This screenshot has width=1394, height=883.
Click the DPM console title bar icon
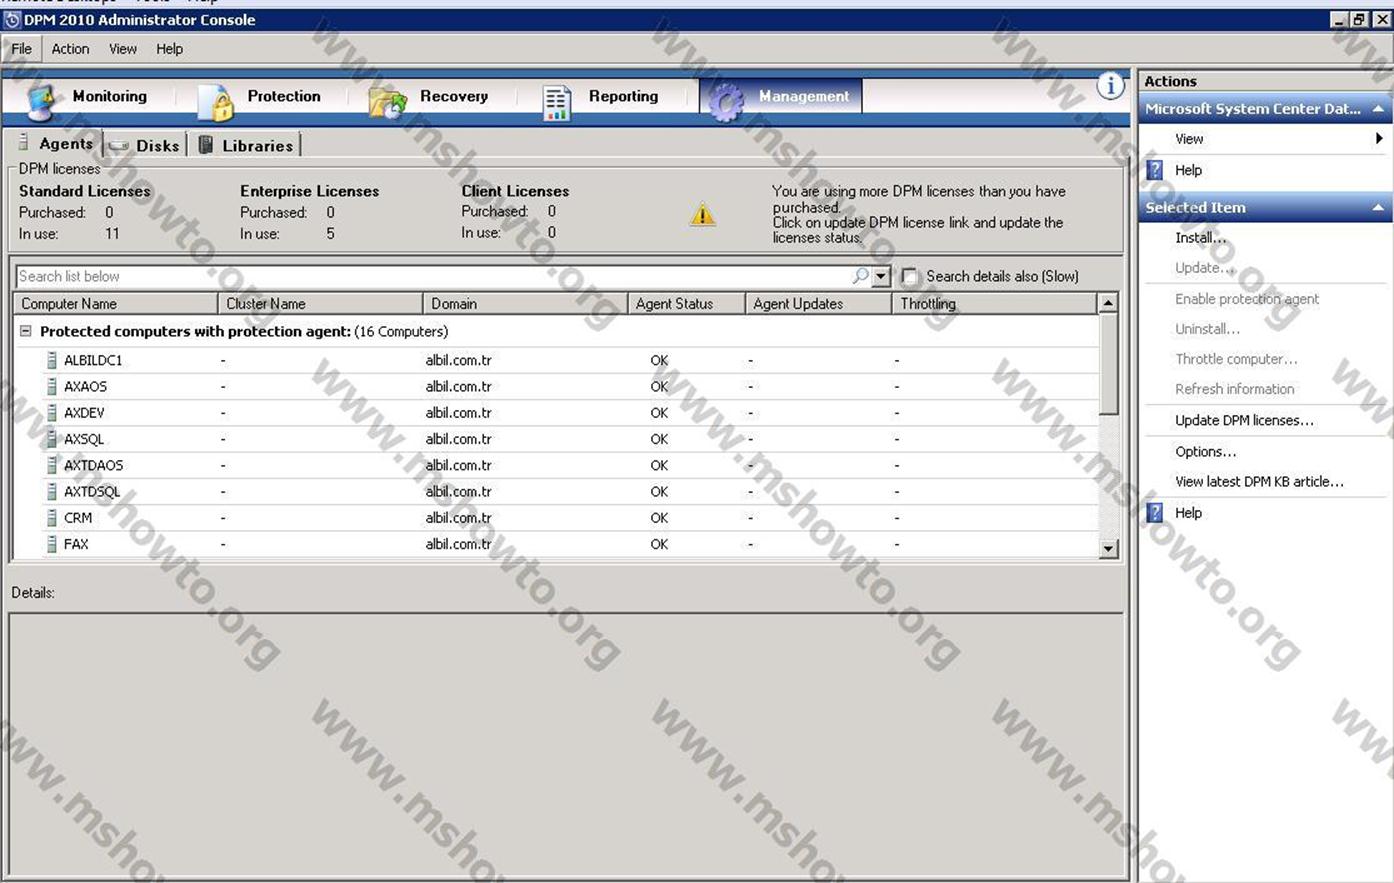12,20
